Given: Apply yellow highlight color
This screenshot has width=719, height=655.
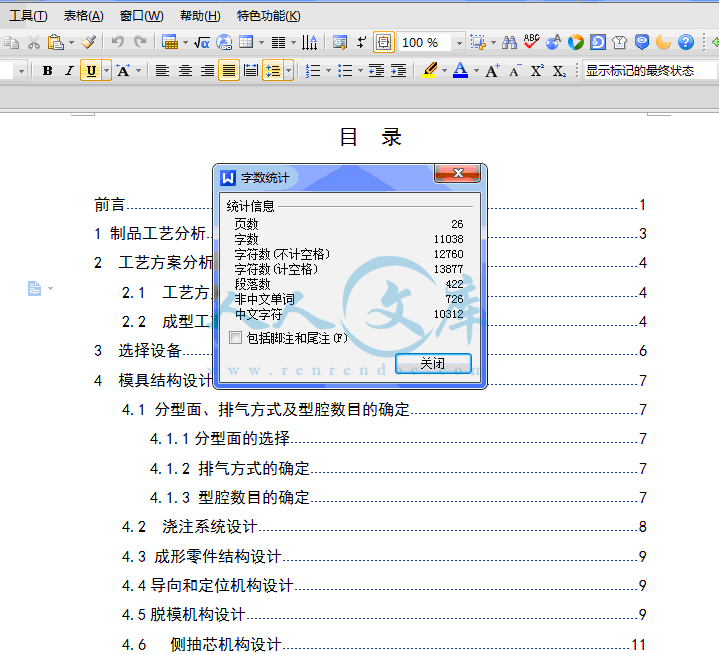Looking at the screenshot, I should [x=430, y=71].
